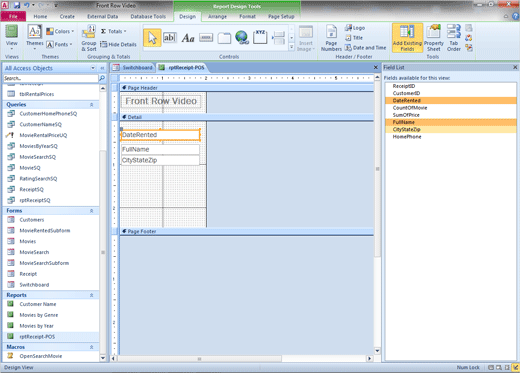Collapse the Queries group

92,105
